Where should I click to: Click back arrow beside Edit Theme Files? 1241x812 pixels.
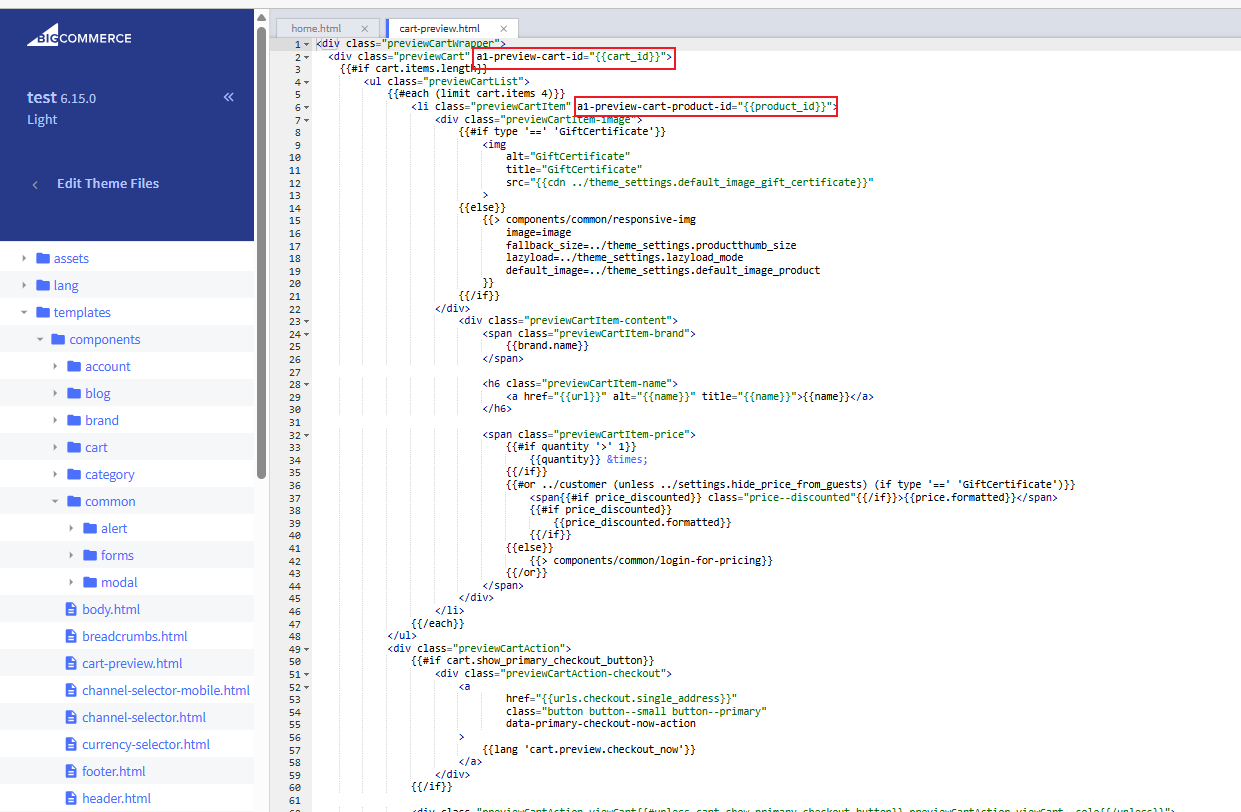pos(36,184)
